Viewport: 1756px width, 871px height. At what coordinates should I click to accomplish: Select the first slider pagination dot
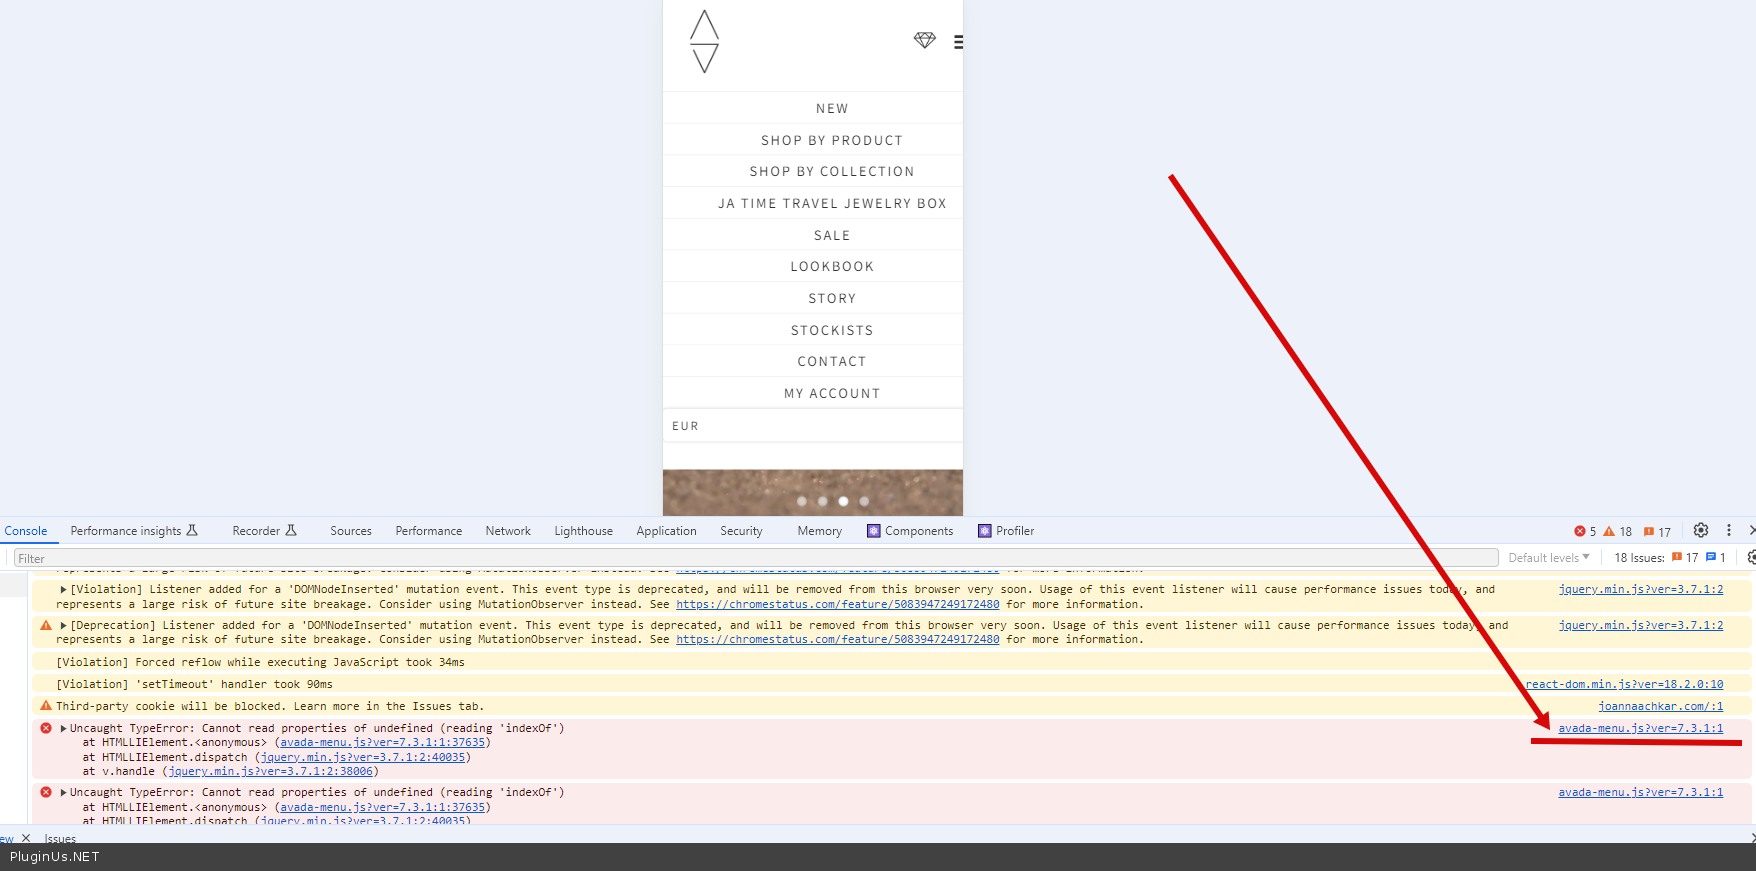[802, 501]
